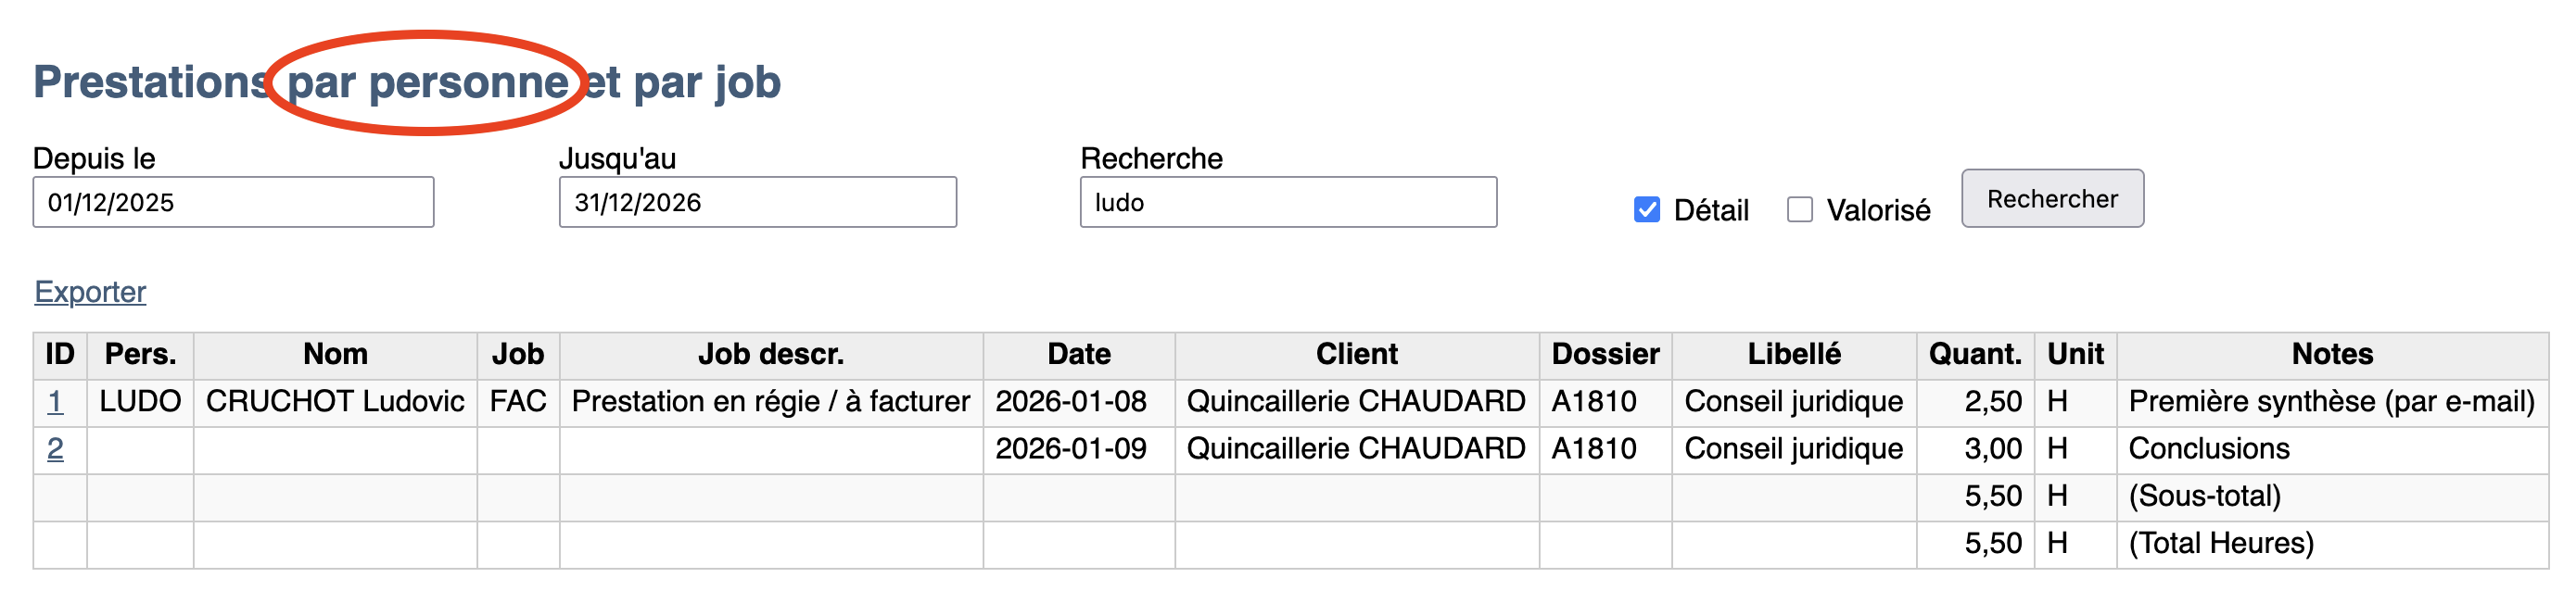Click the Depuis le date field
The height and width of the screenshot is (603, 2576).
coord(232,202)
